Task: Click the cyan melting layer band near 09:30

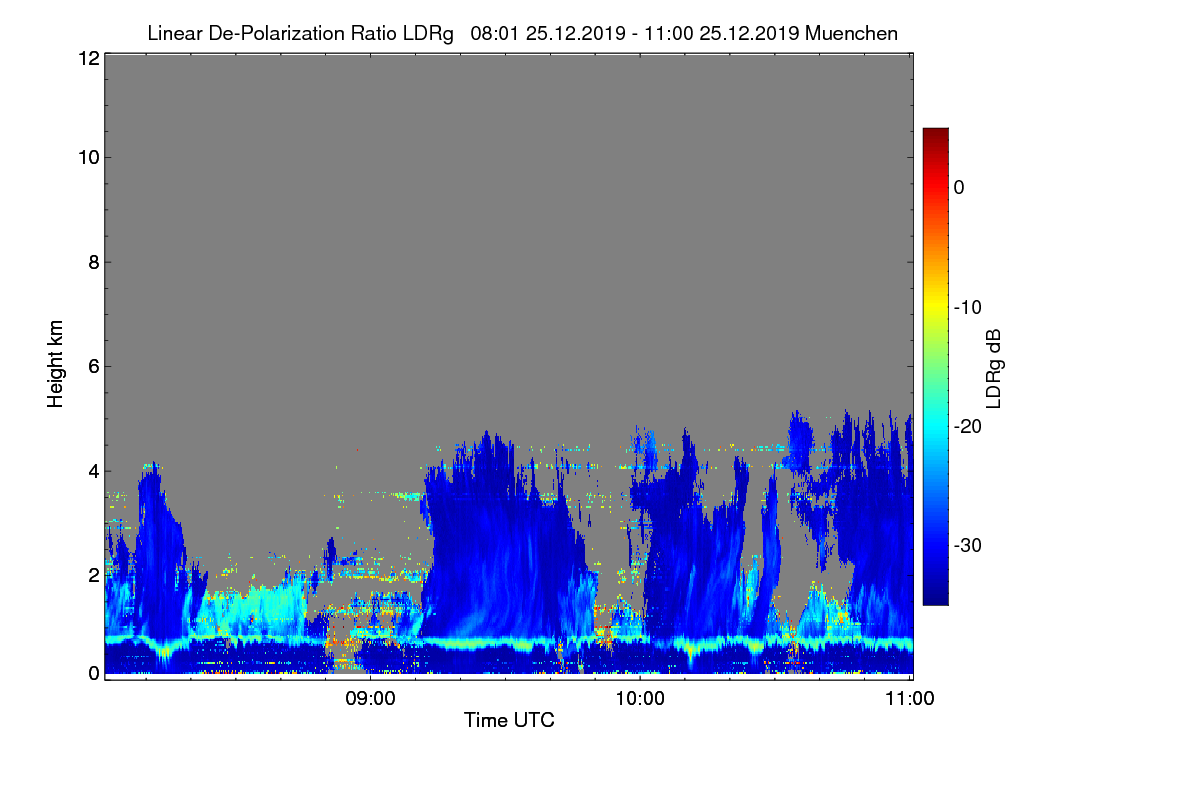Action: coord(505,643)
